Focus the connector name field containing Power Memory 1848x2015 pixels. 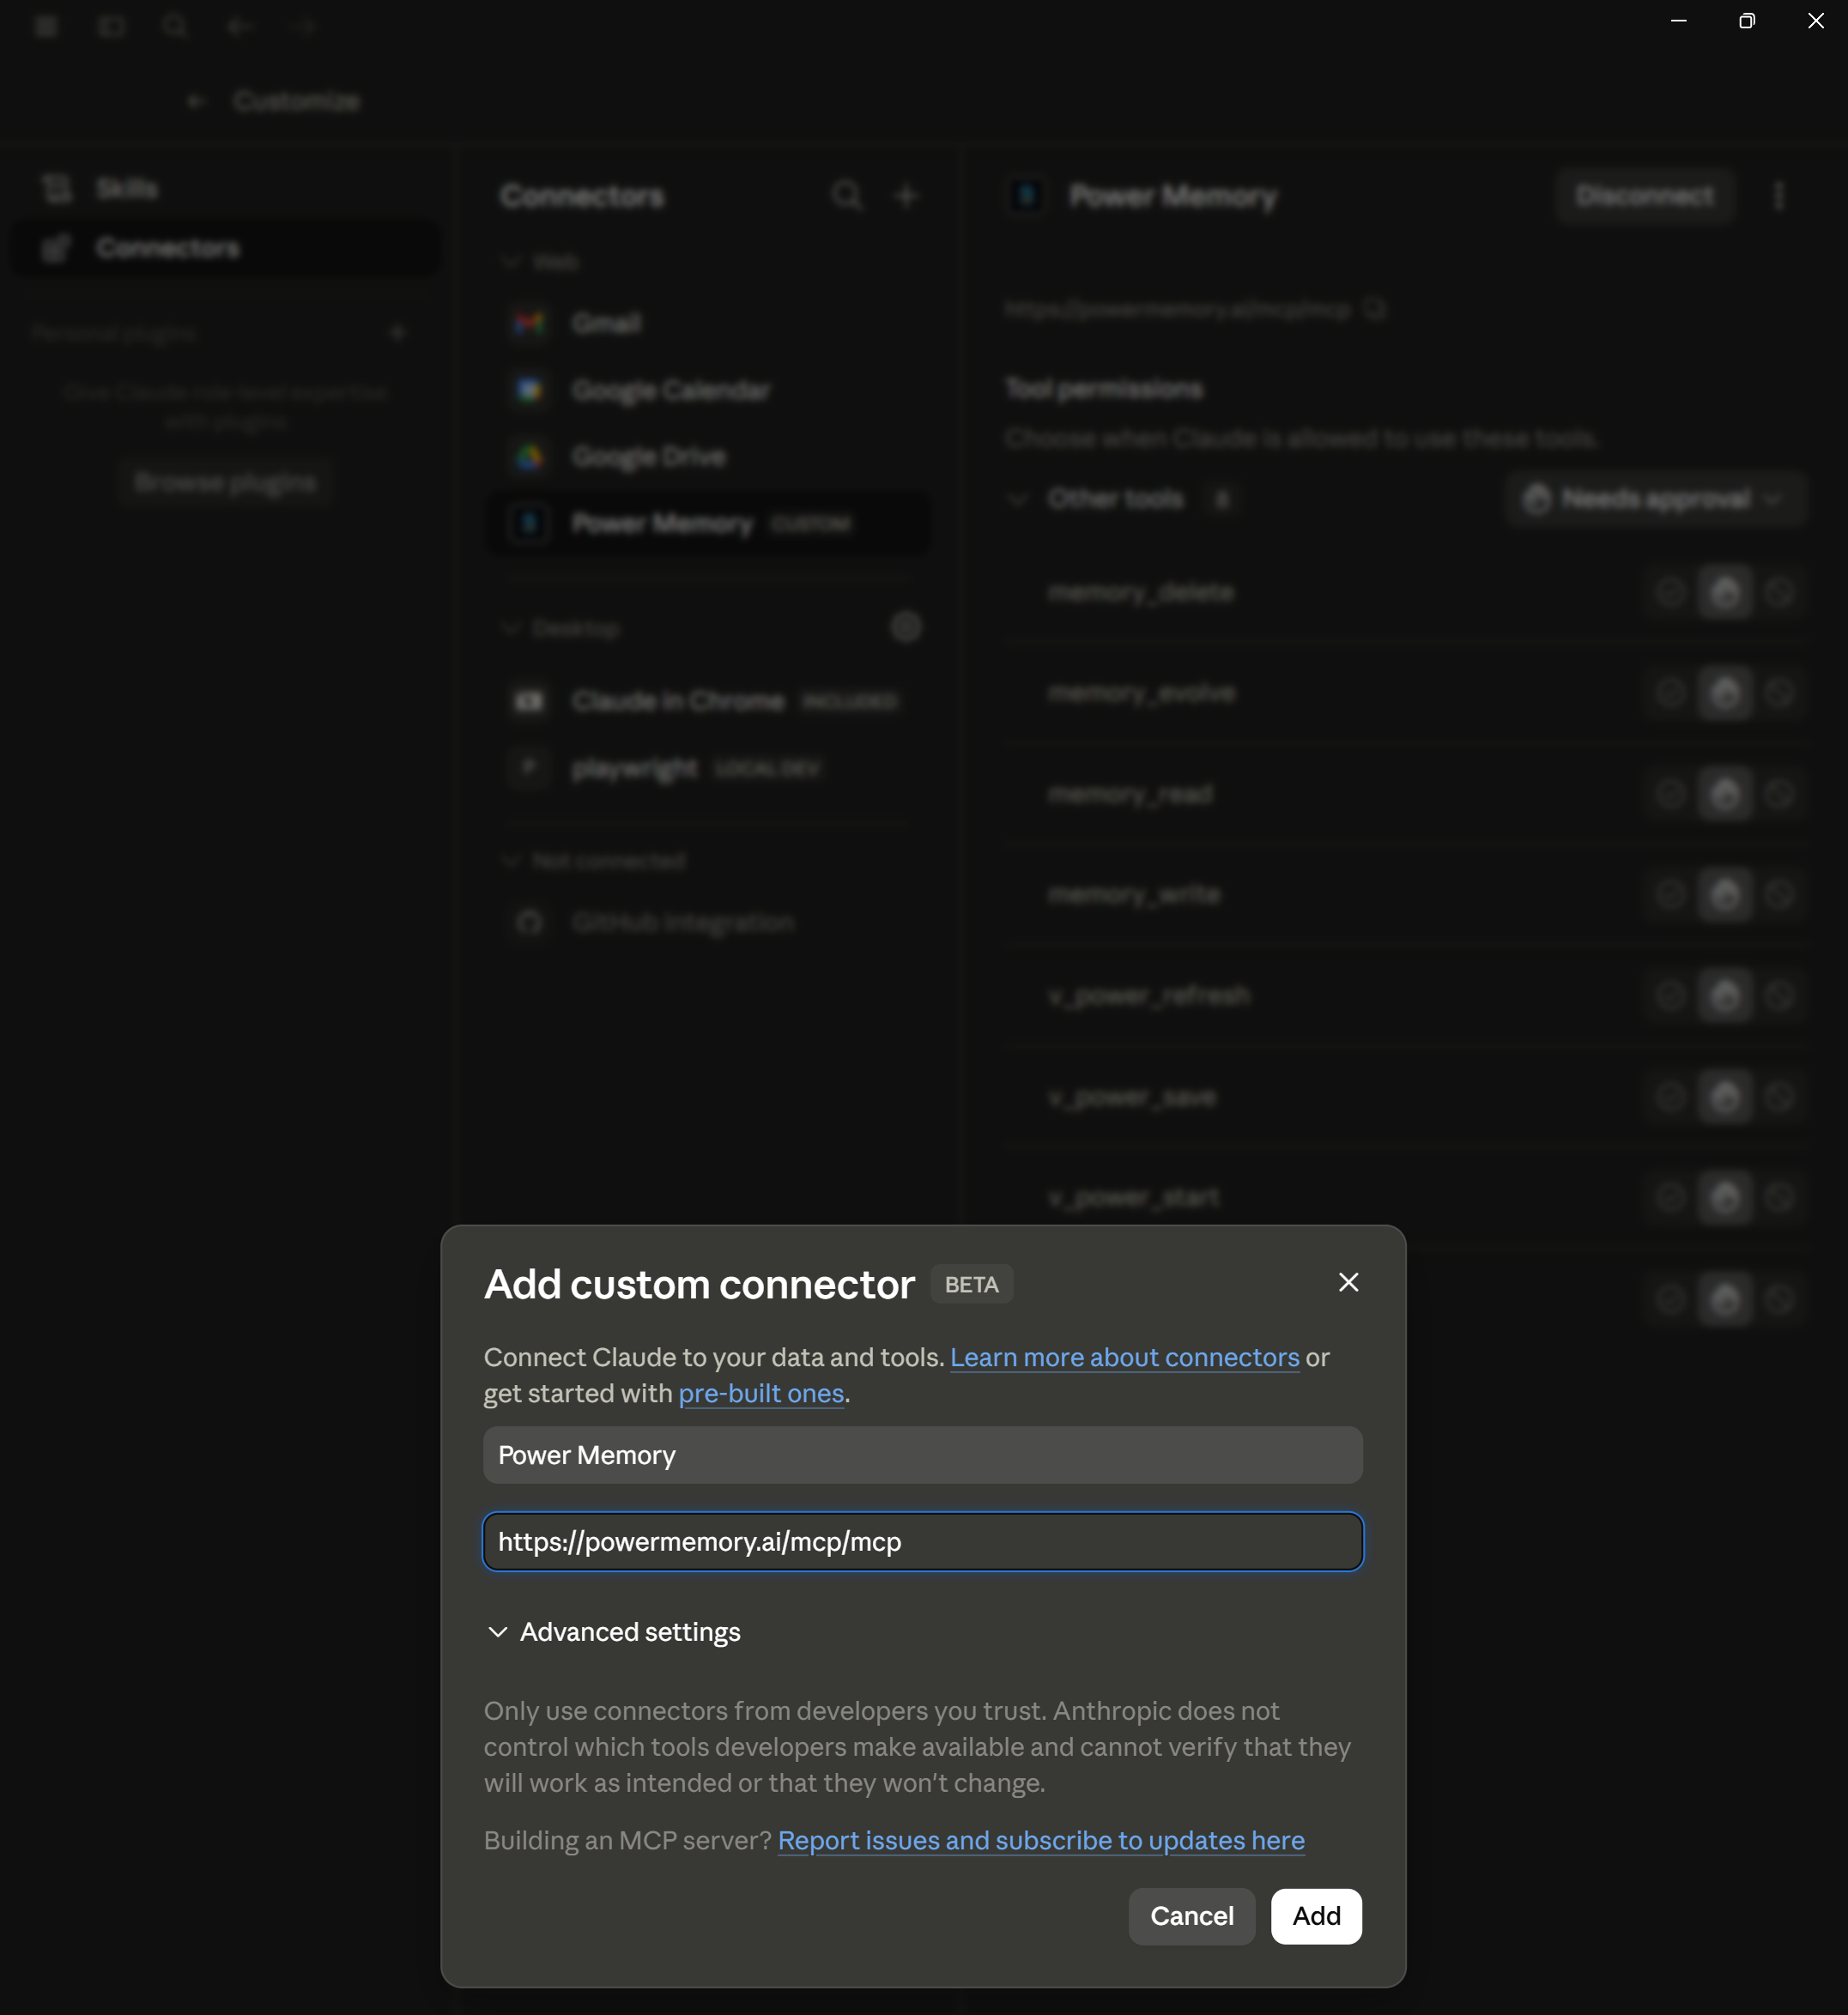(x=923, y=1455)
